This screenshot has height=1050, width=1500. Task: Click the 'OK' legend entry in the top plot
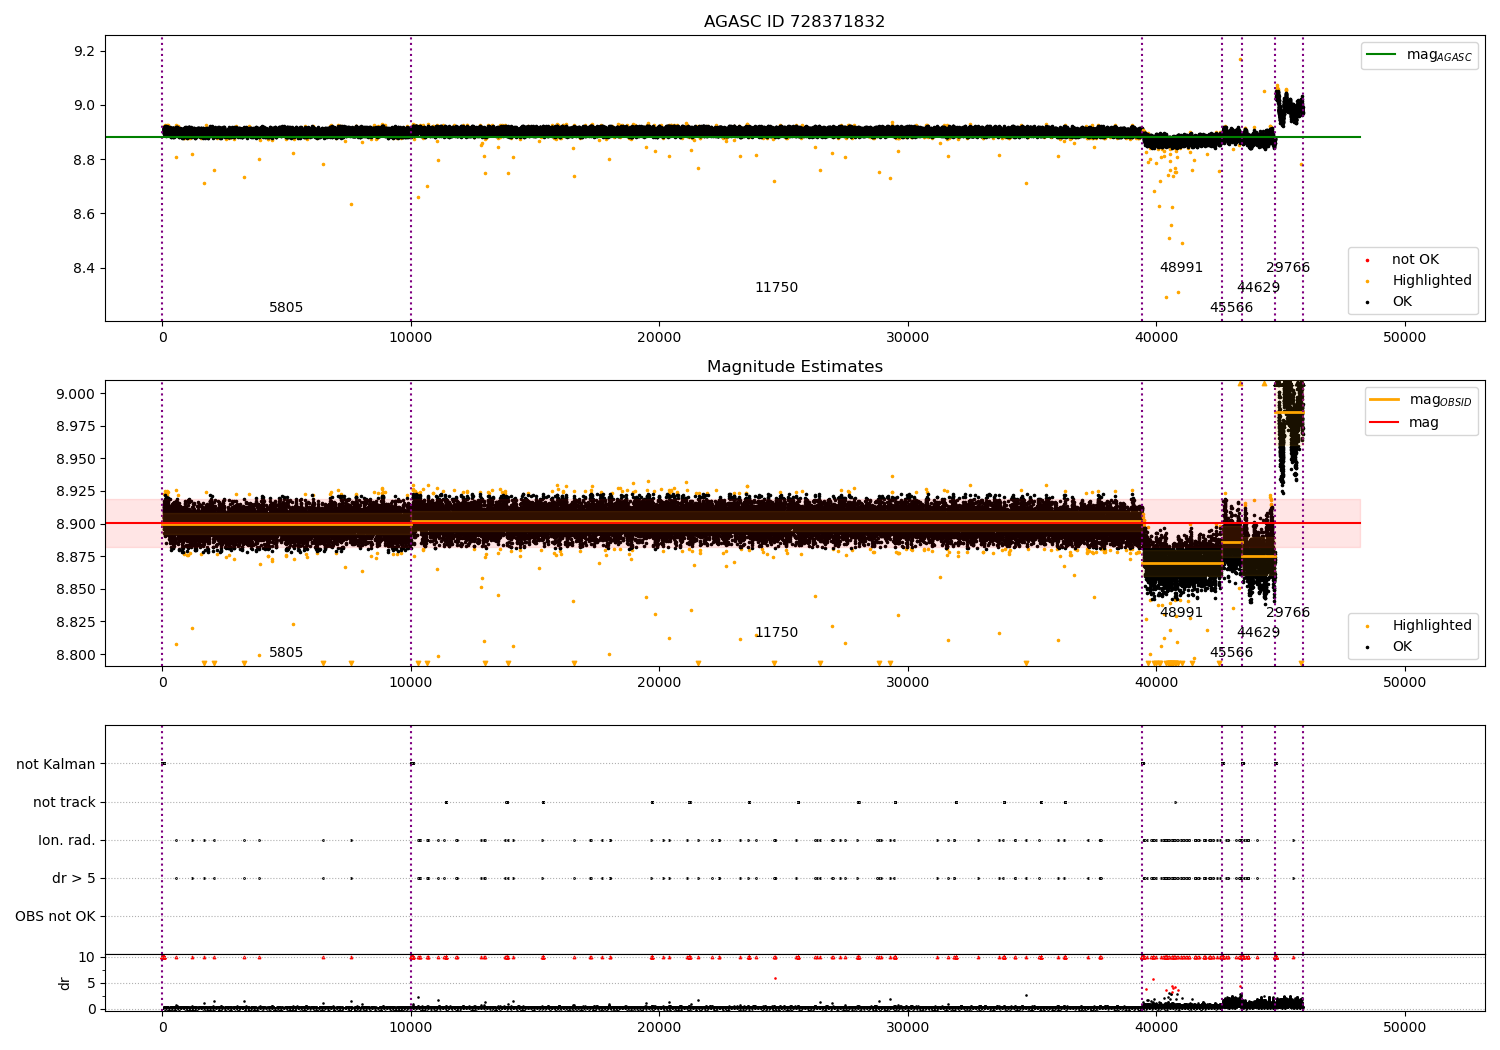(1390, 302)
